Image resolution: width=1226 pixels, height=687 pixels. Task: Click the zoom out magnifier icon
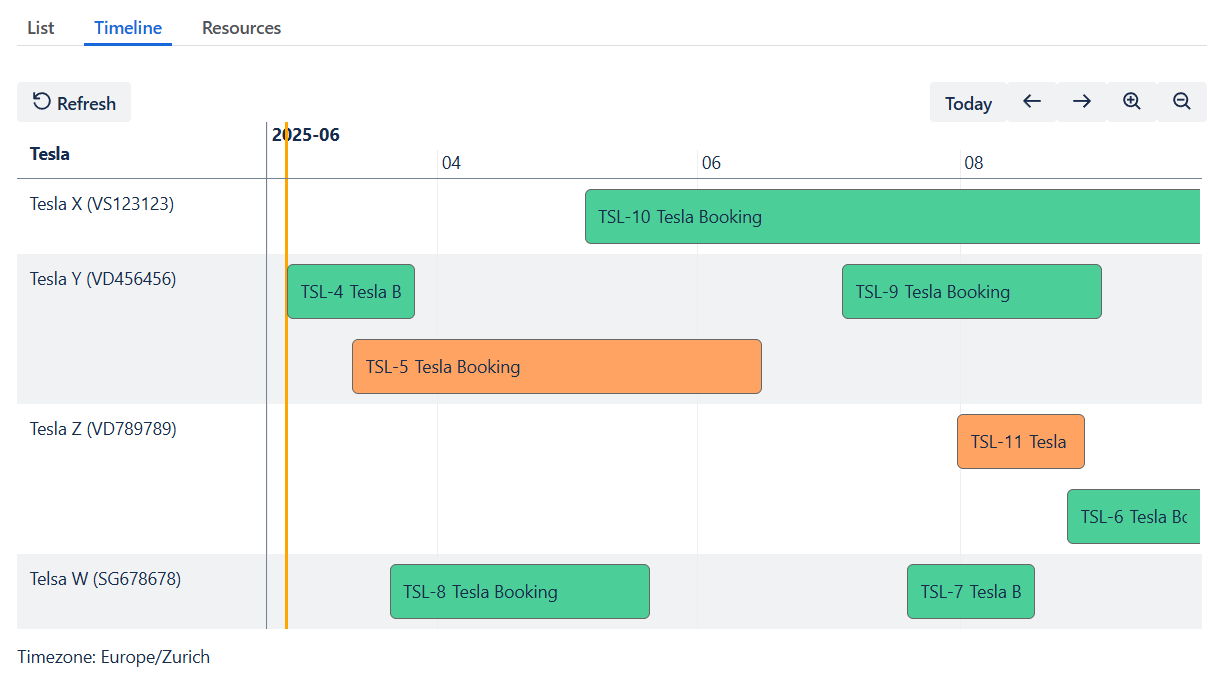[x=1181, y=101]
